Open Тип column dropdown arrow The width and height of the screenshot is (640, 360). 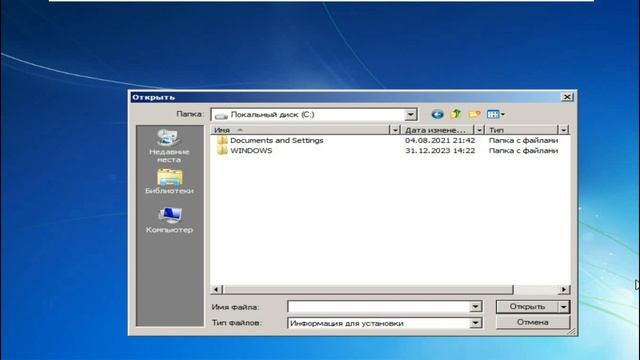[x=564, y=130]
